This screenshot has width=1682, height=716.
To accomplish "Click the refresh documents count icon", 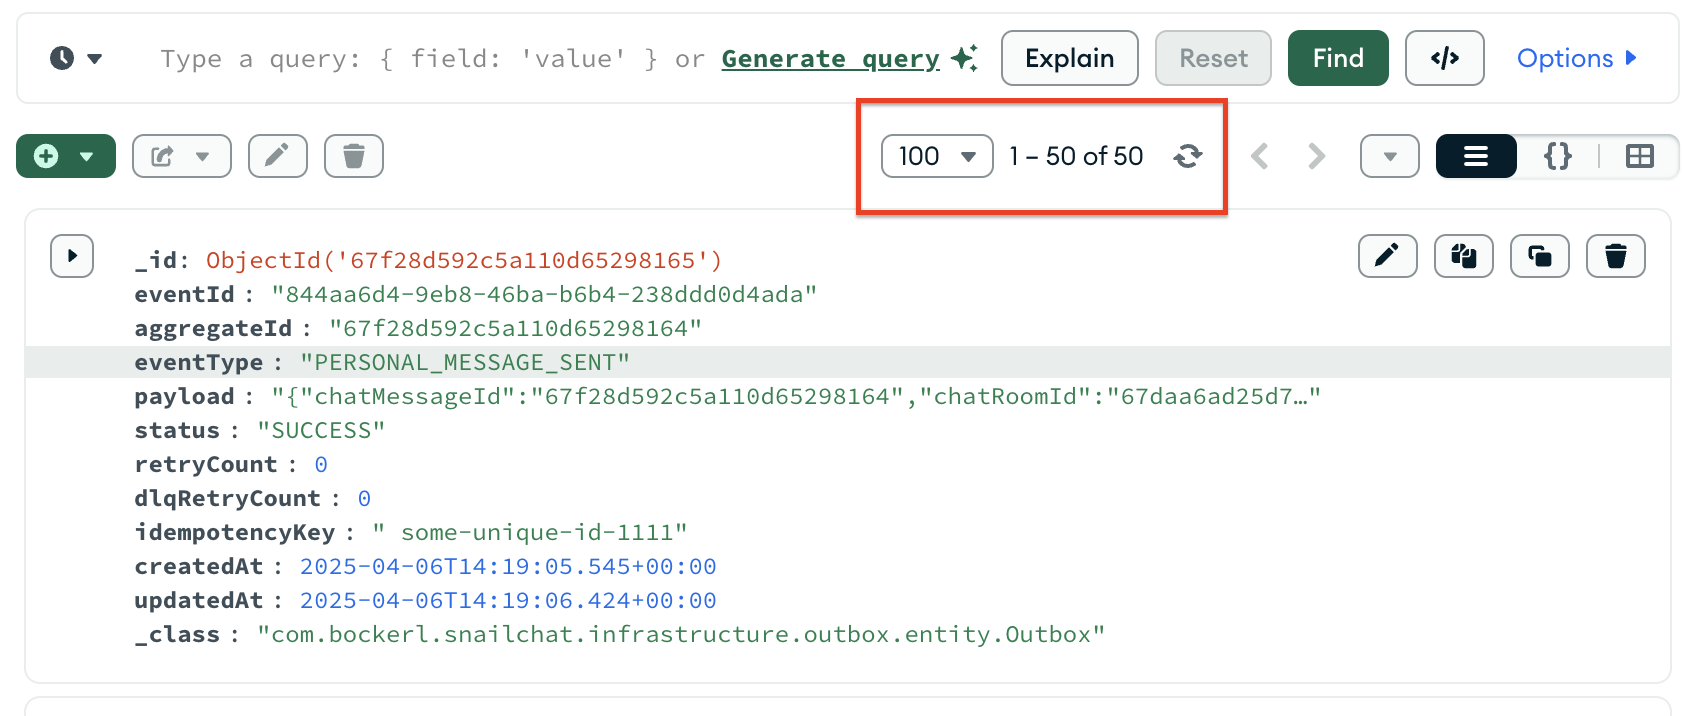I will 1187,156.
